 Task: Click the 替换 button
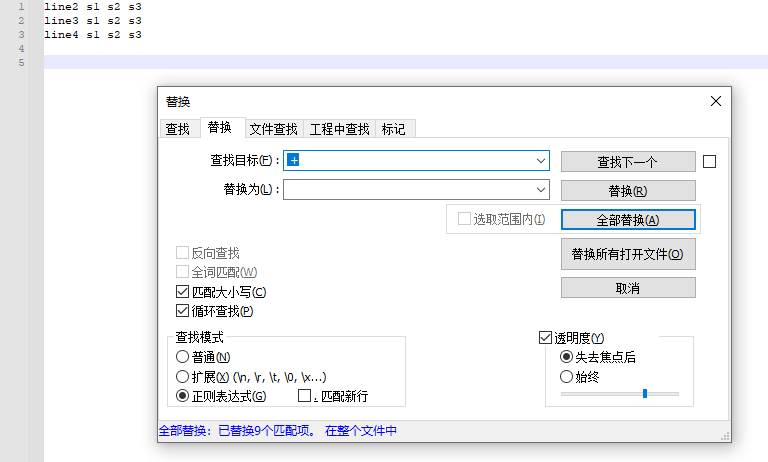coord(627,191)
